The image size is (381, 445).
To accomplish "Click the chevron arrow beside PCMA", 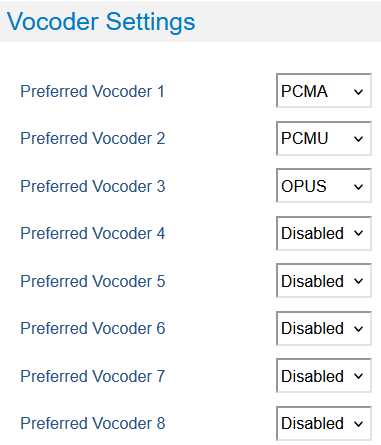I will (x=358, y=92).
